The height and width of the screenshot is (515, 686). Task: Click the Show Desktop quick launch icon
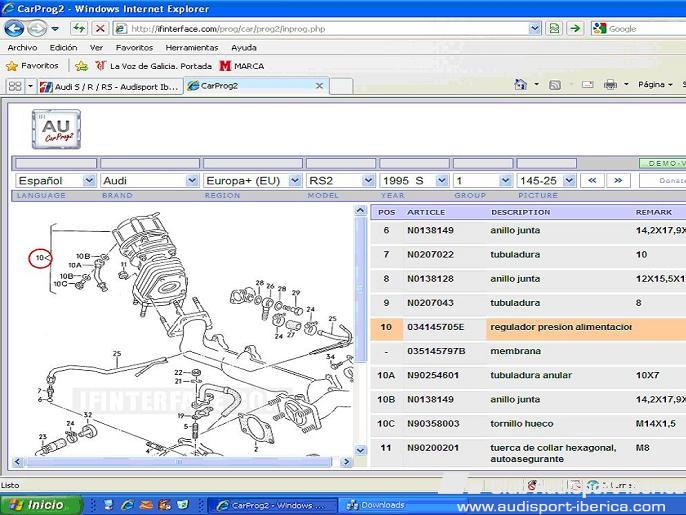[108, 505]
